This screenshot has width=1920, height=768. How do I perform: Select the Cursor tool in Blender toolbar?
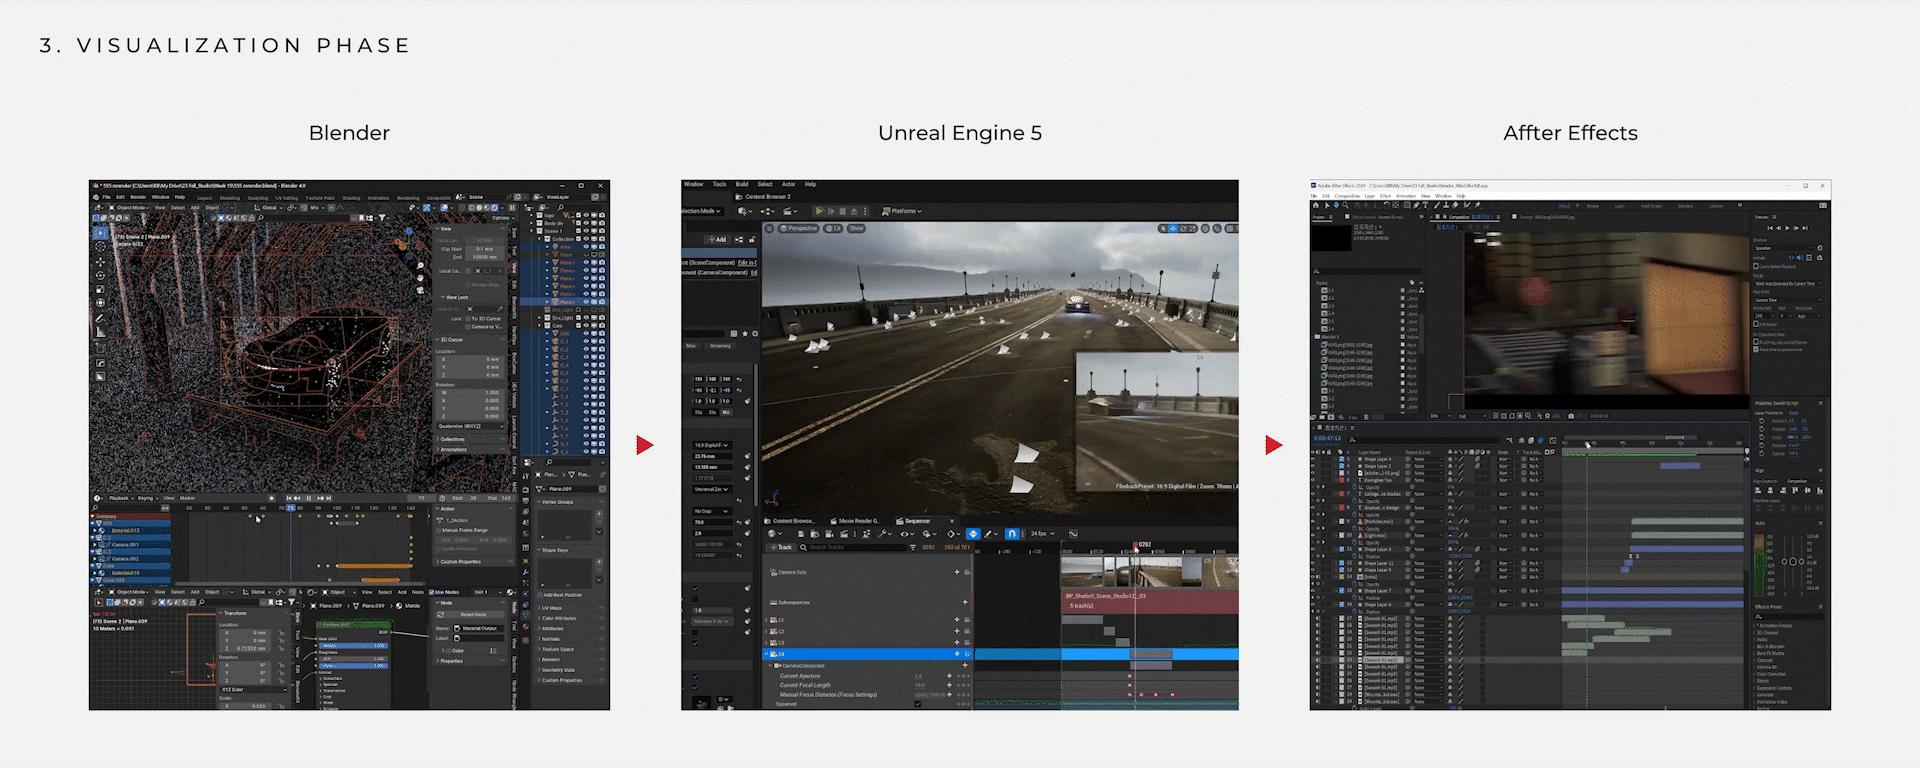(100, 246)
